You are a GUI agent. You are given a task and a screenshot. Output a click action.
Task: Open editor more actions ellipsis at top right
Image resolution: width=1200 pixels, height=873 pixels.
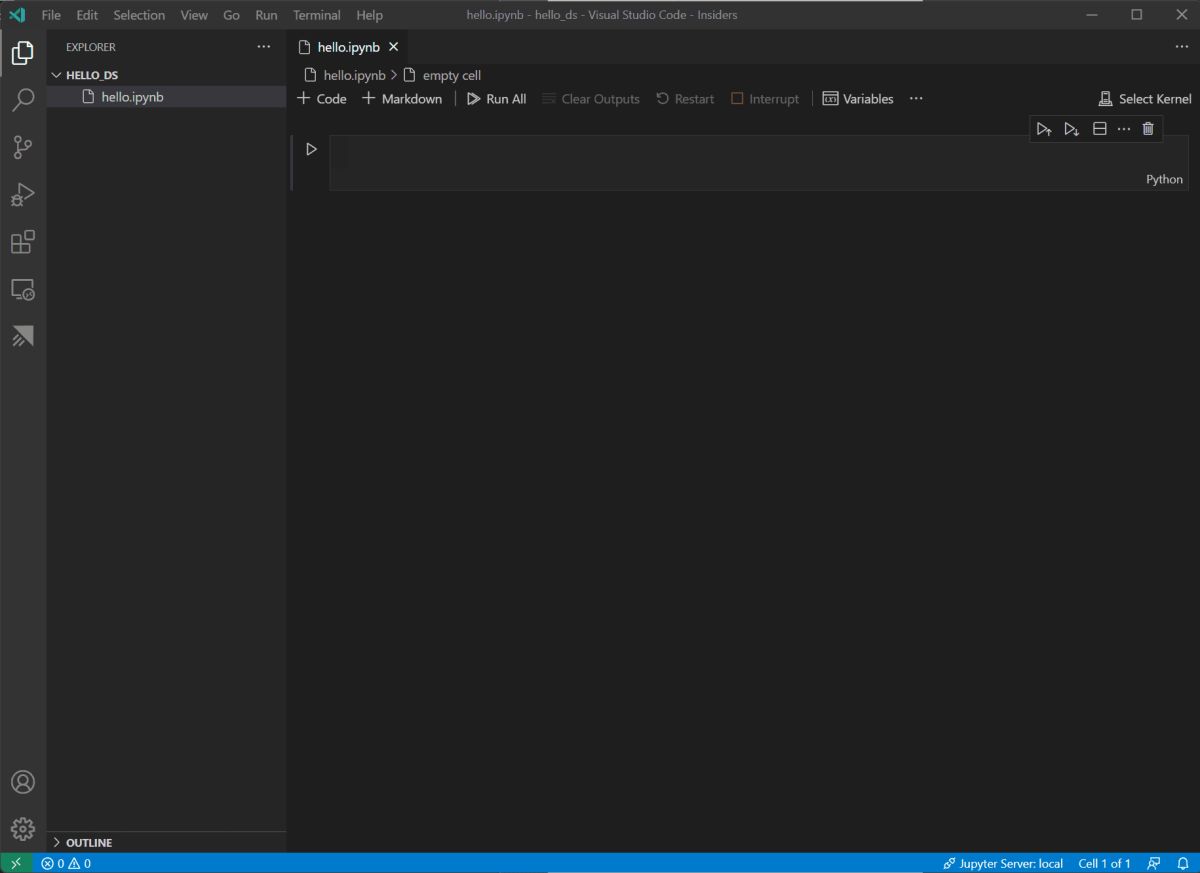1181,47
